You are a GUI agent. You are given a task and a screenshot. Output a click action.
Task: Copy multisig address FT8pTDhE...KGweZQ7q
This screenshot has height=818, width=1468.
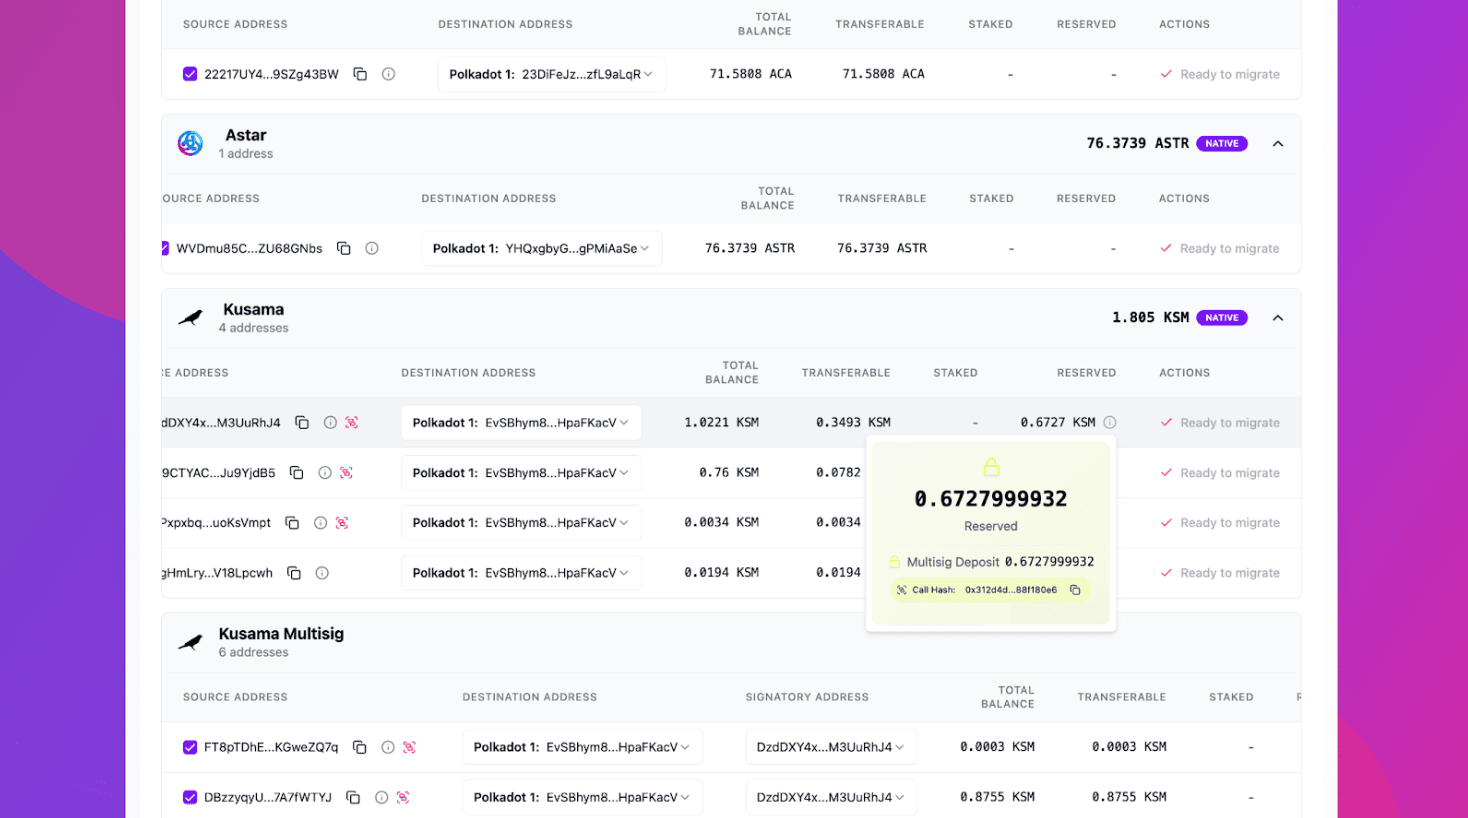point(359,747)
